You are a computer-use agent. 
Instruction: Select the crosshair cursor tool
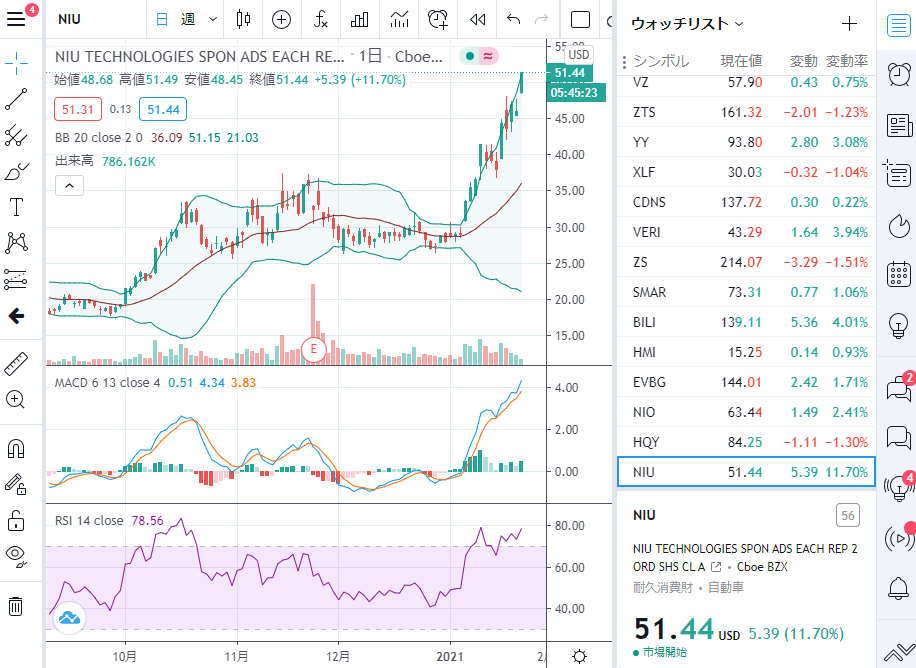pyautogui.click(x=16, y=63)
